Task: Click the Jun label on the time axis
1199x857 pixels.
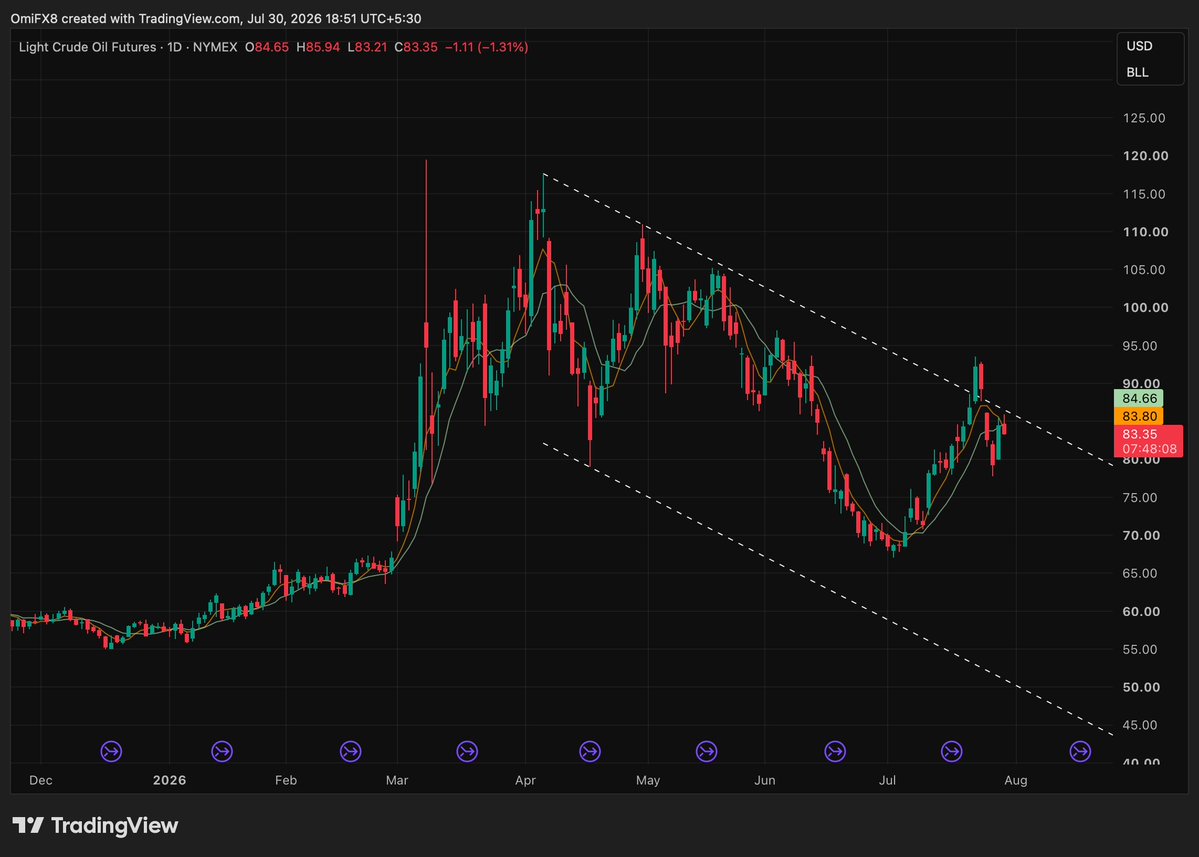Action: point(765,781)
